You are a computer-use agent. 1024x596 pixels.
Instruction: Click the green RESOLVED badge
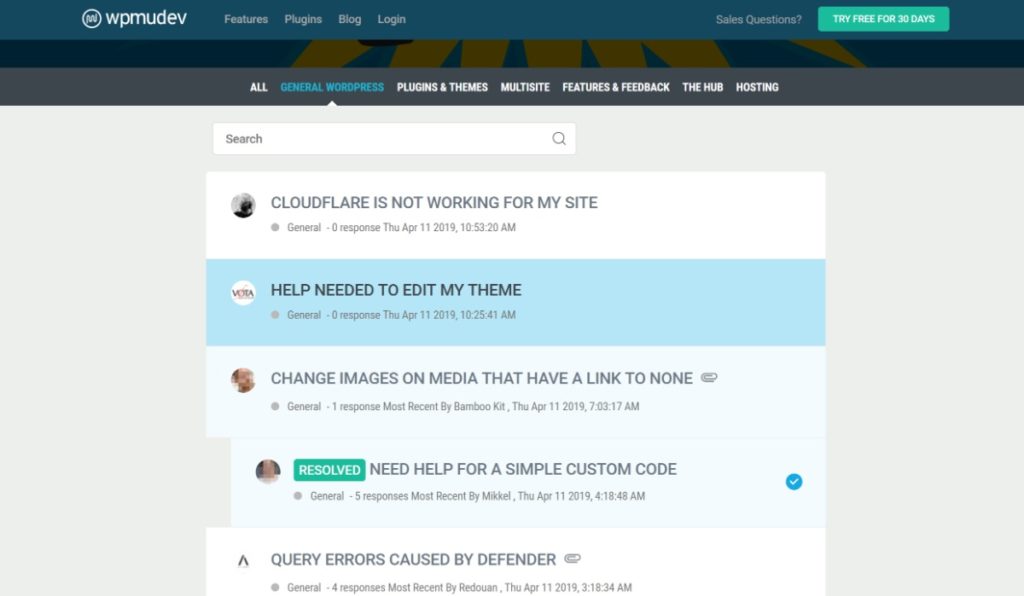pos(328,469)
